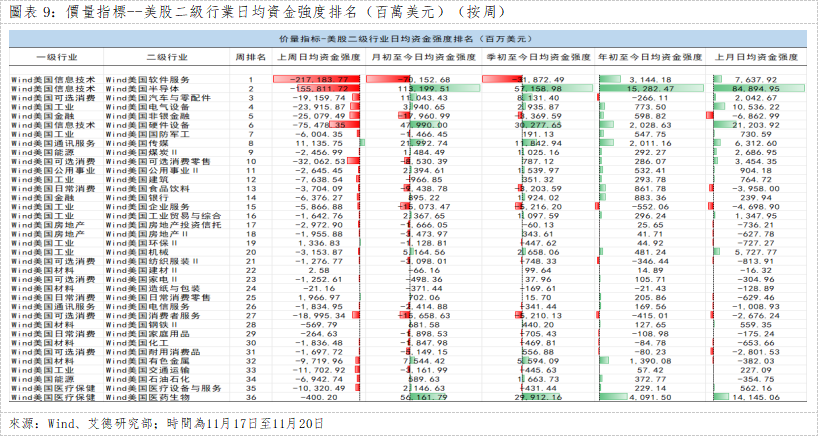The width and height of the screenshot is (819, 437).
Task: Click the value 14,145.06 for 医药生物
Action: 756,397
